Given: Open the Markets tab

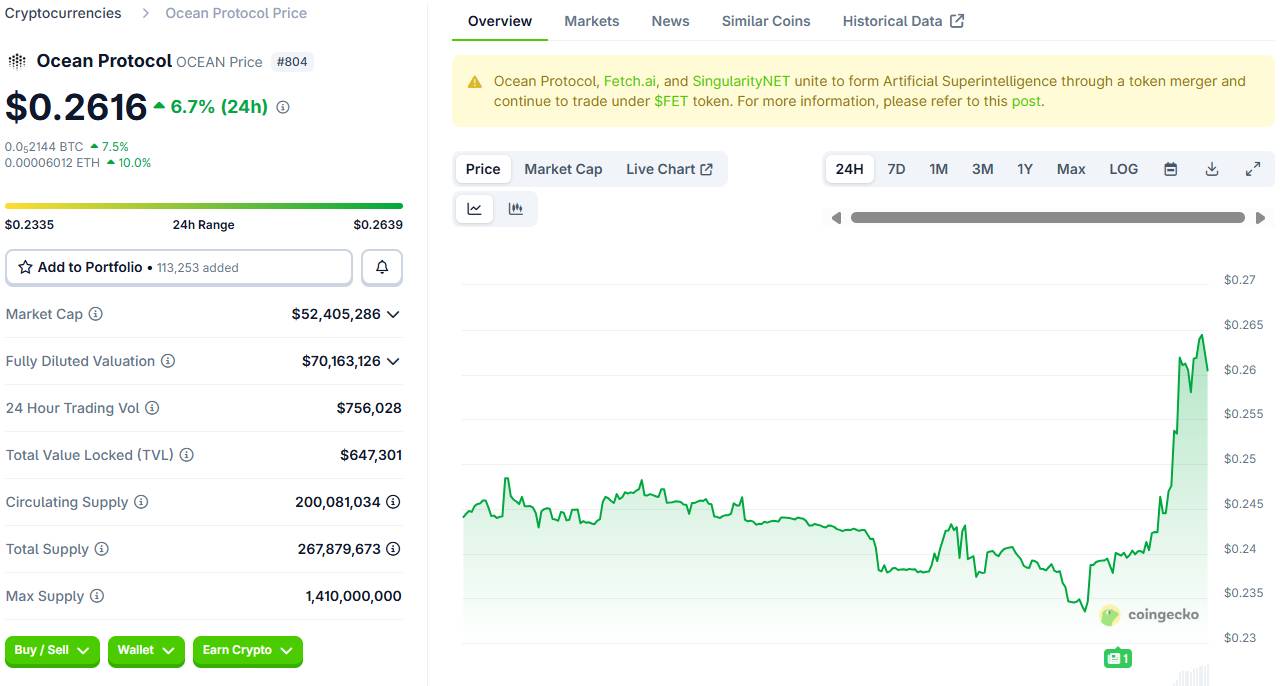Looking at the screenshot, I should click(x=591, y=21).
